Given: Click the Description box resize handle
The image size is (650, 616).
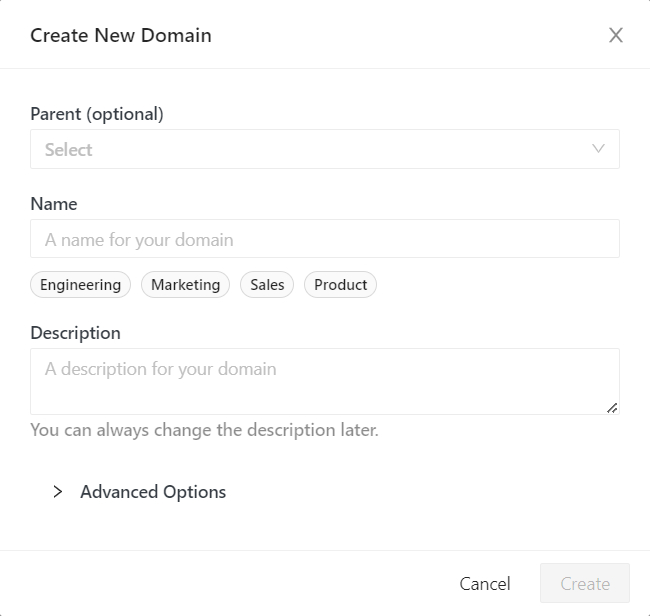Looking at the screenshot, I should (x=612, y=407).
